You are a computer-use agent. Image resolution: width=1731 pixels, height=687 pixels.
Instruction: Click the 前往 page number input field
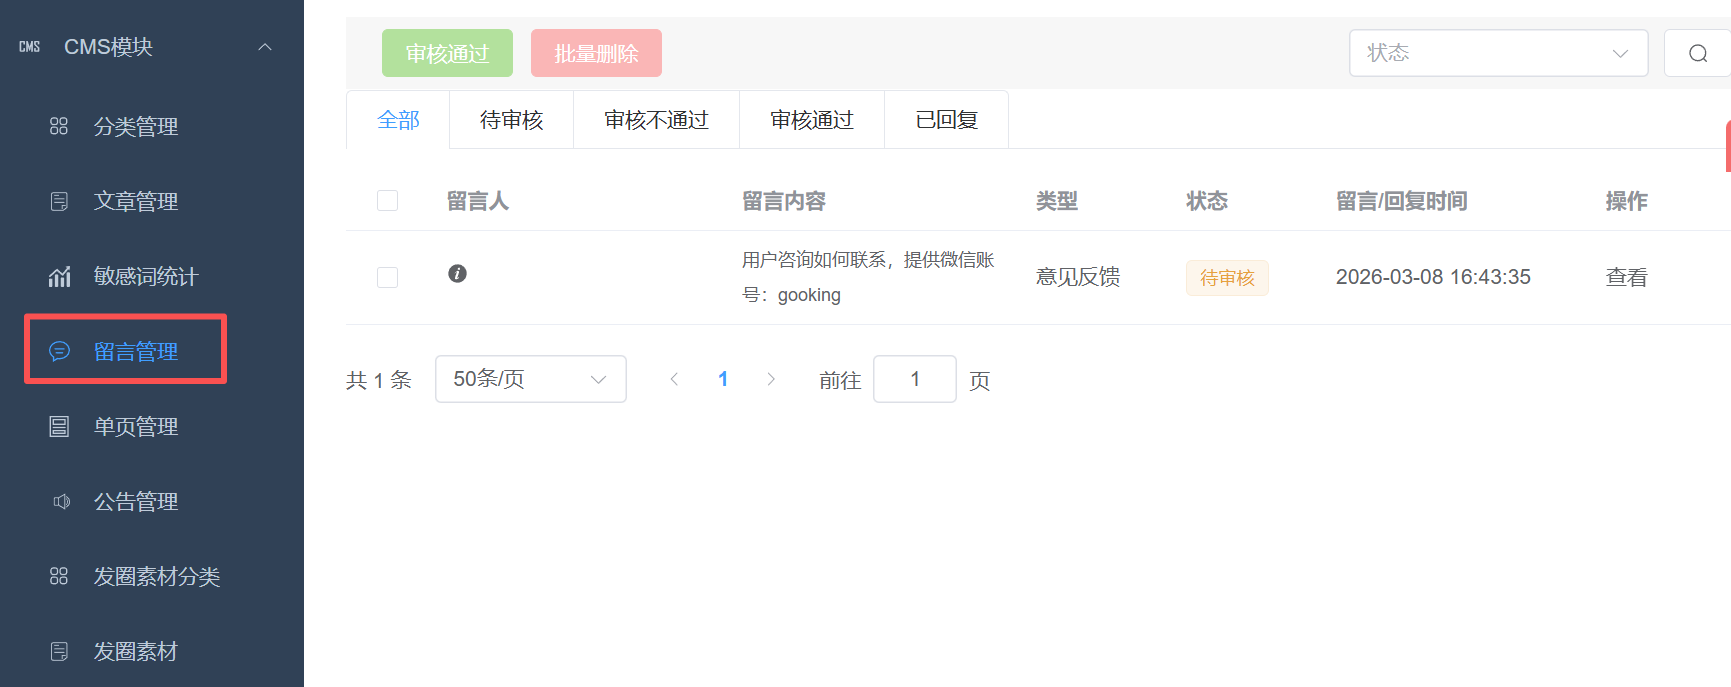[x=914, y=379]
